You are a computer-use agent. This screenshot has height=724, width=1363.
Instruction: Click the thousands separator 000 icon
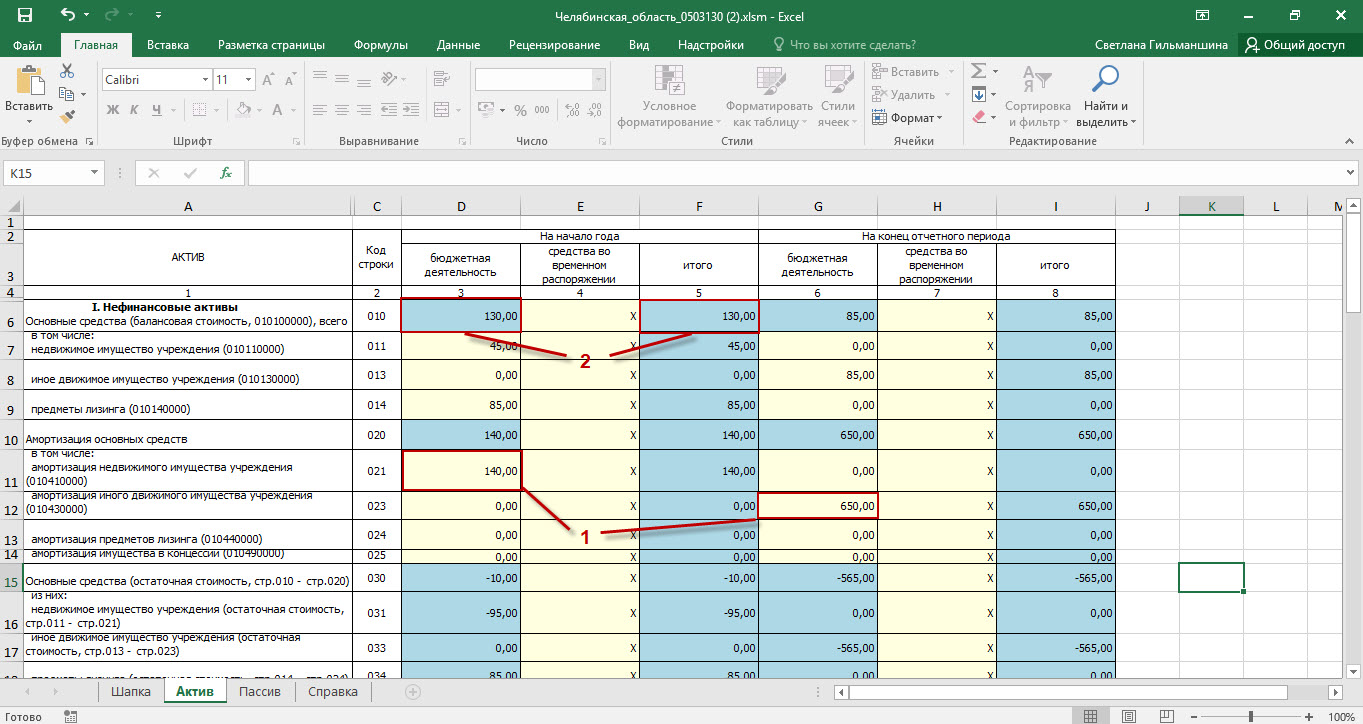[x=543, y=110]
